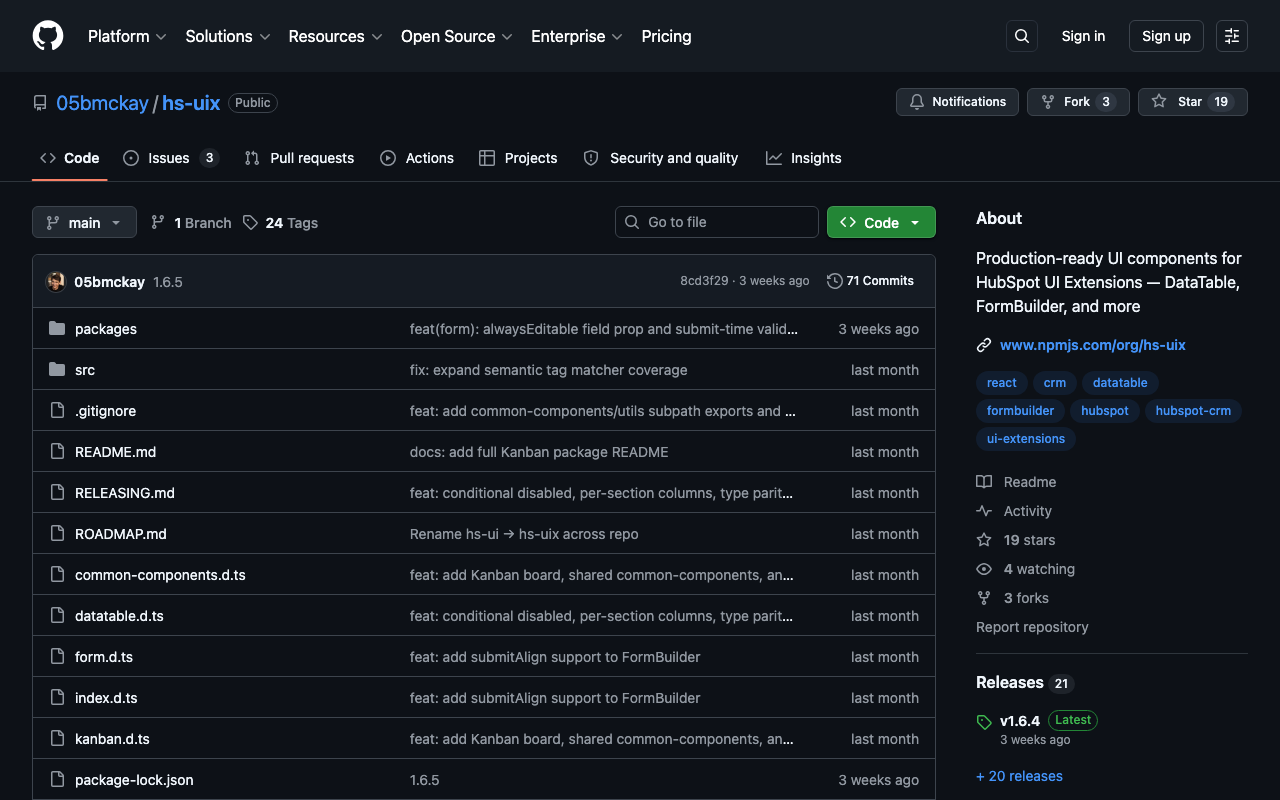
Task: Open the common-components.d.ts file
Action: click(160, 575)
